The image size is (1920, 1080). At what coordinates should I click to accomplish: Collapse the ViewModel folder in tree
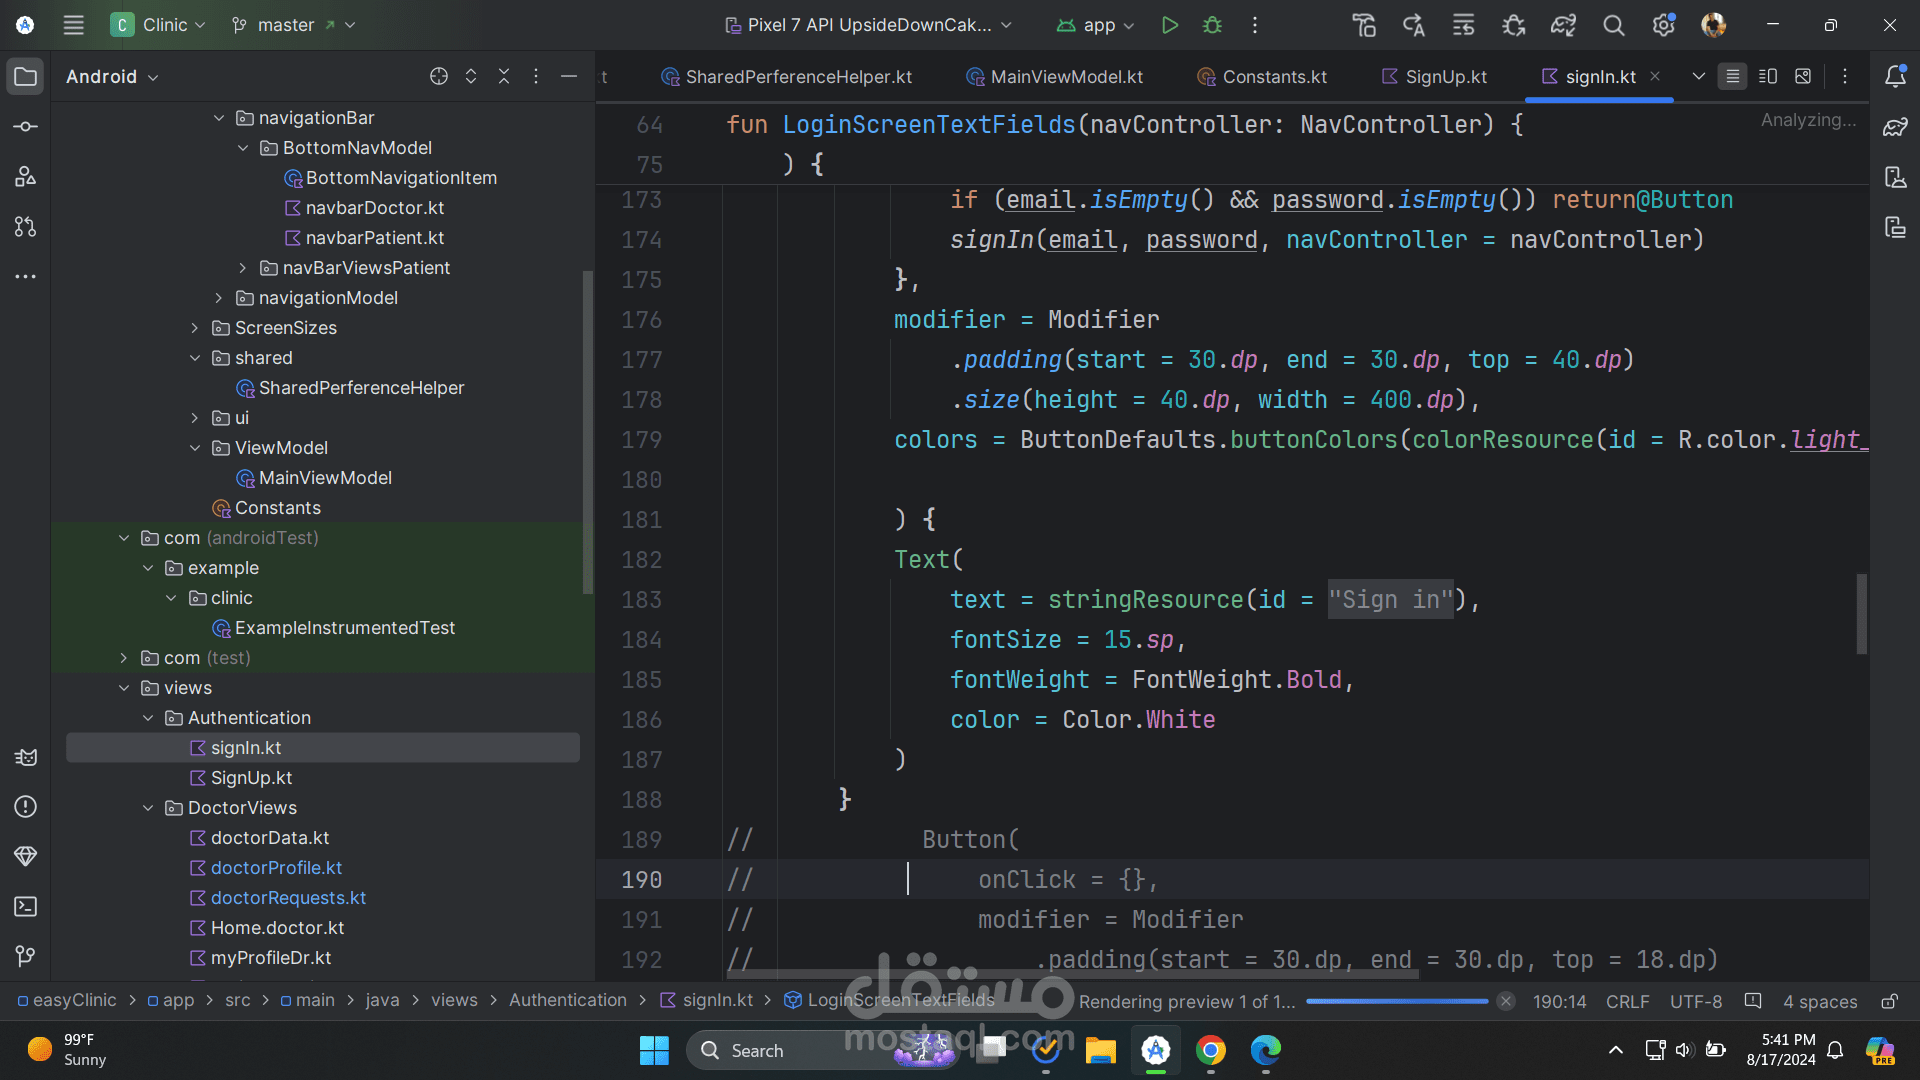[x=195, y=448]
